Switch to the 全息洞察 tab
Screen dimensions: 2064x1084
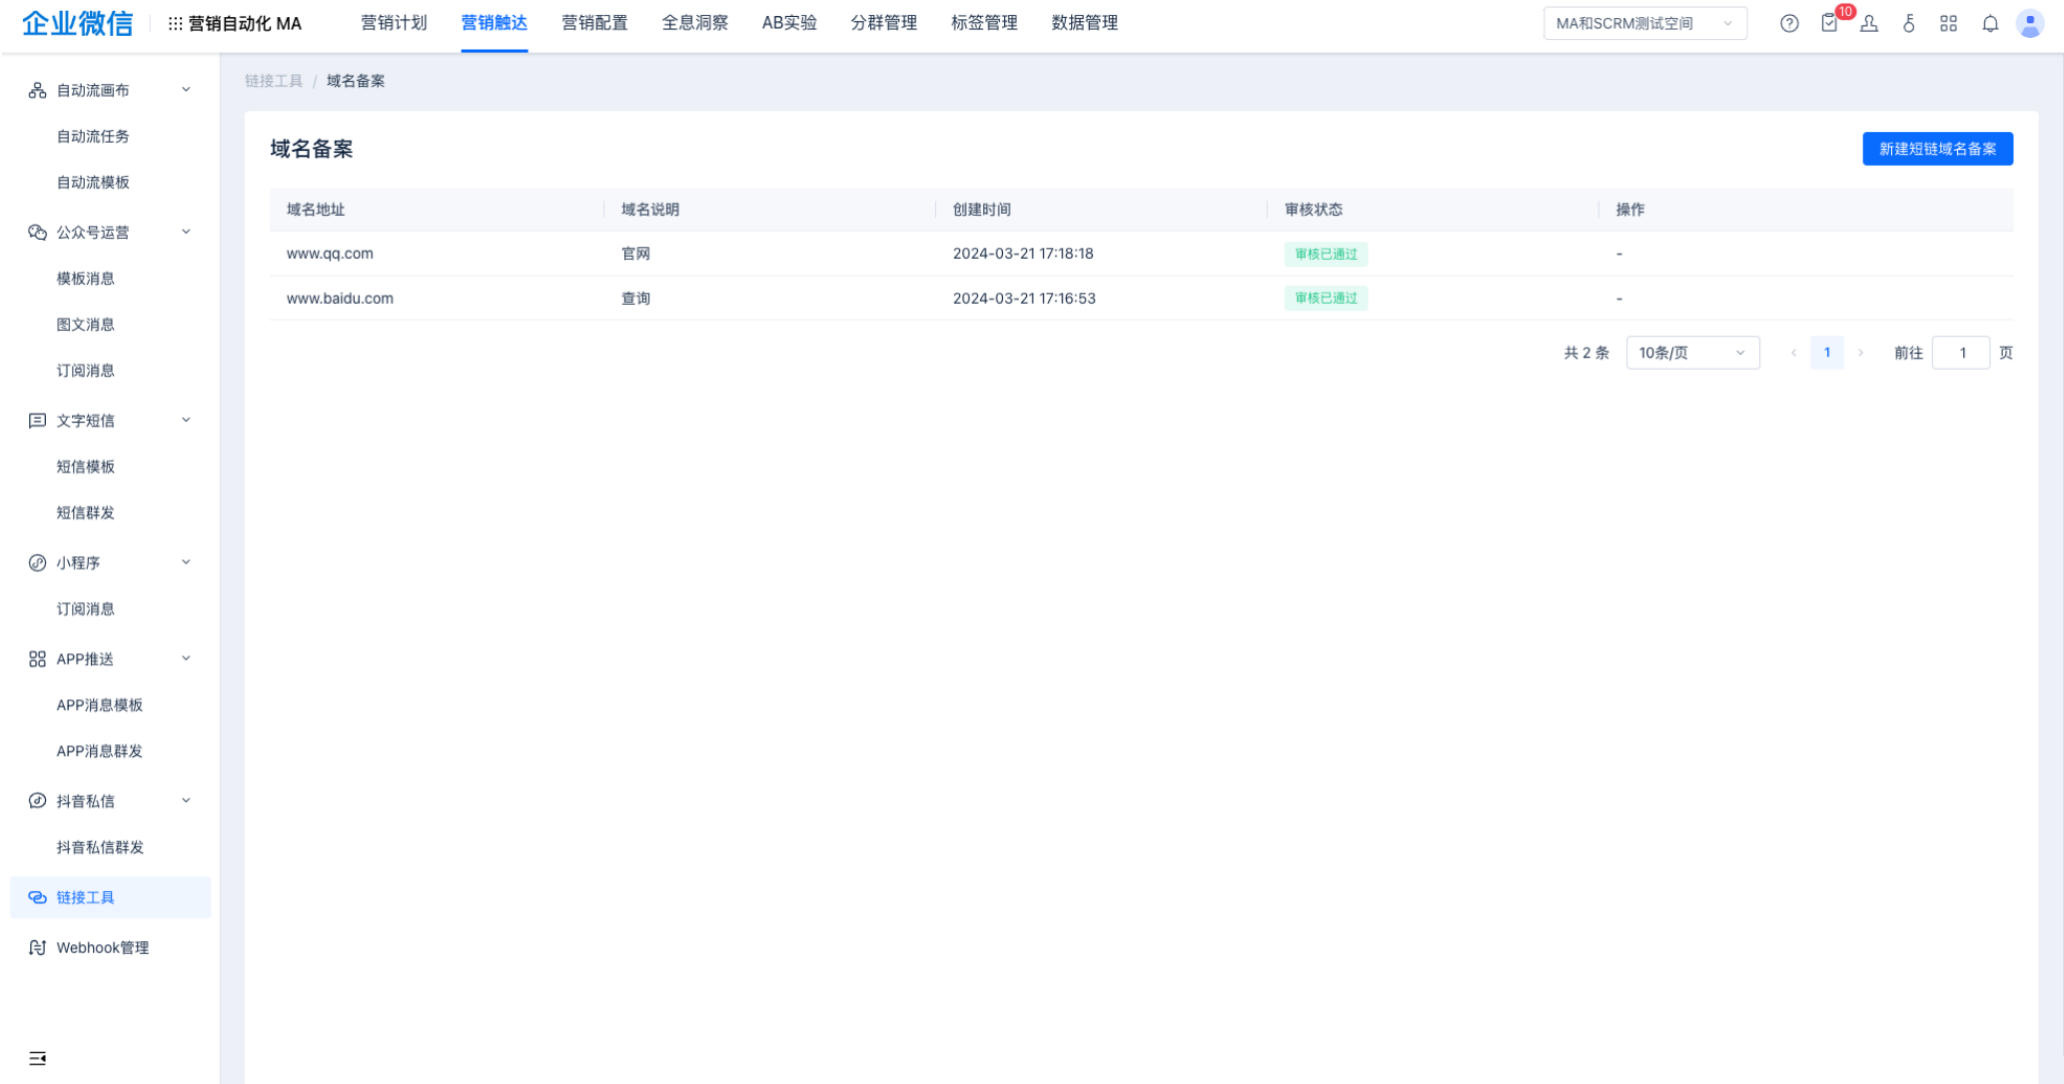click(695, 23)
